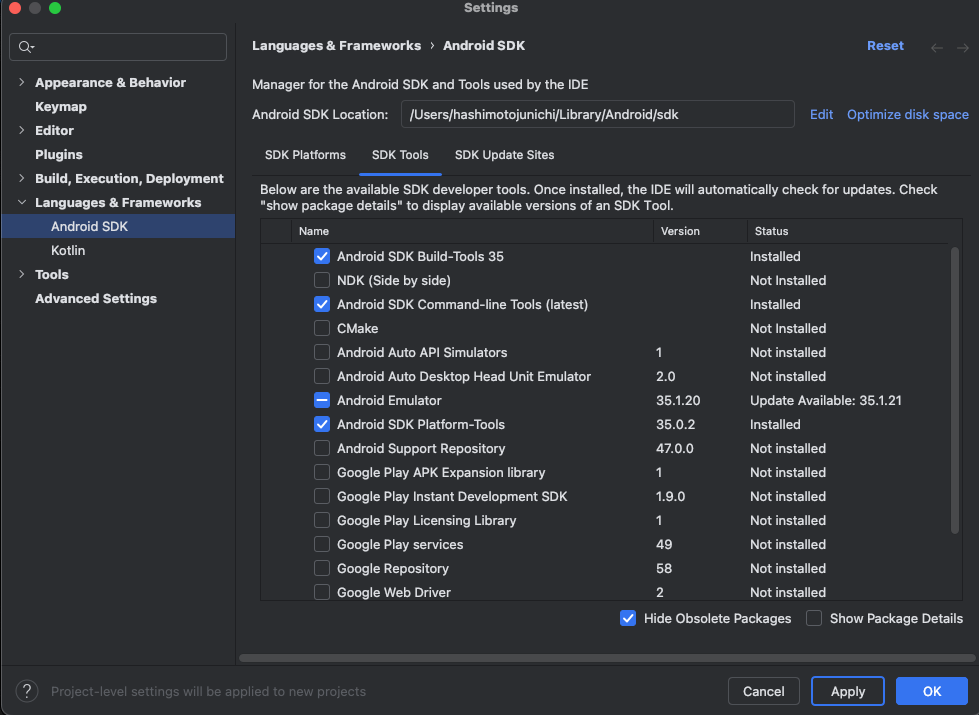Check Google Play APK Expansion library

(322, 473)
